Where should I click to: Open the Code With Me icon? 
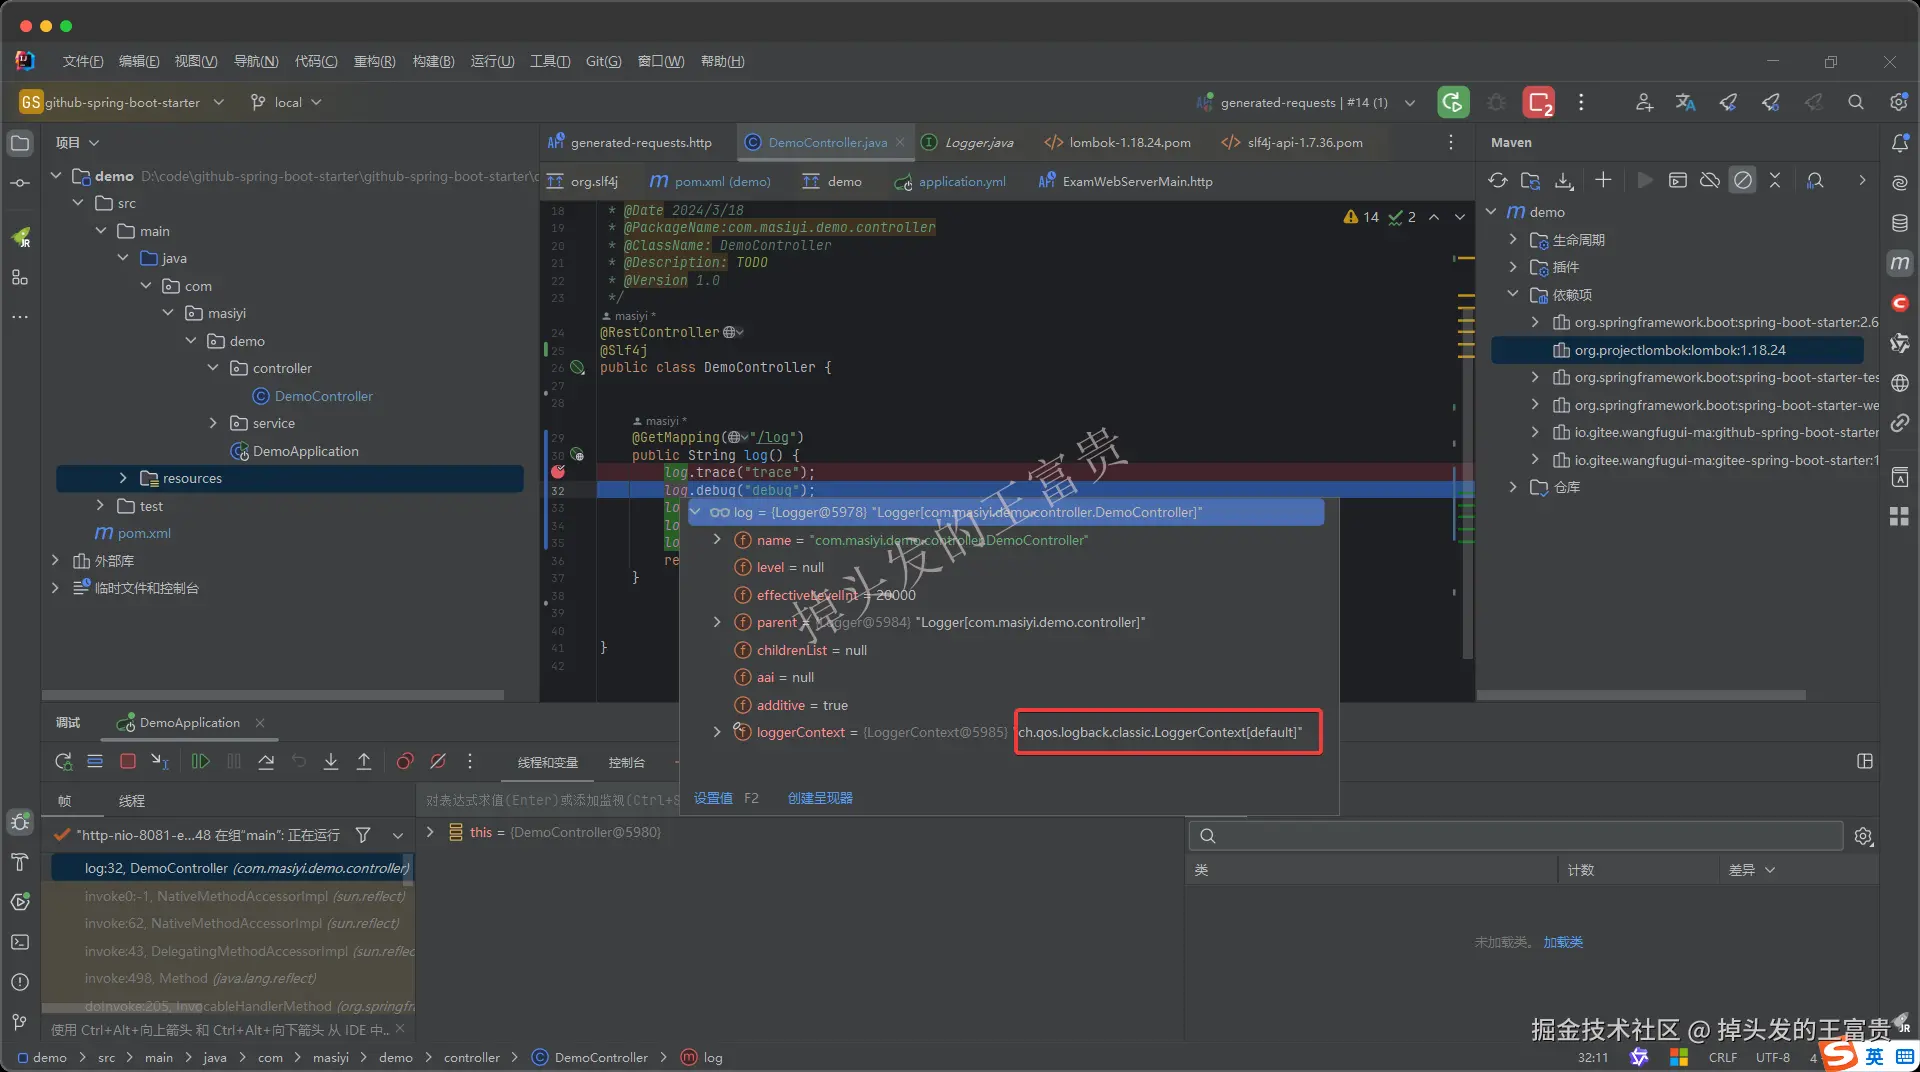point(1644,102)
